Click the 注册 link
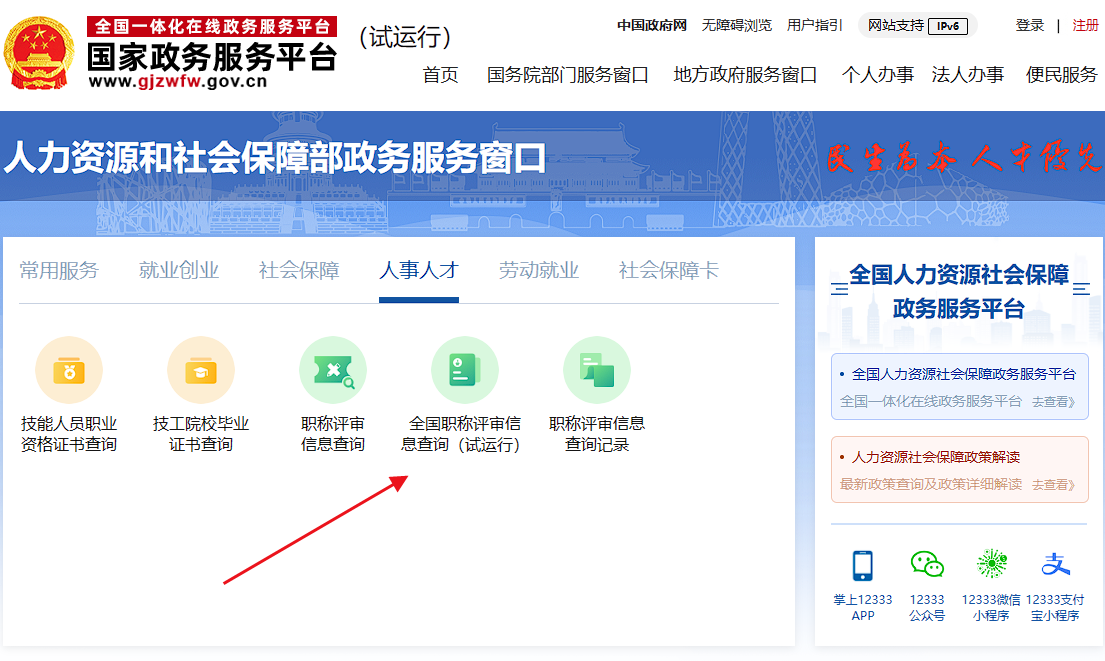This screenshot has height=661, width=1105. pos(1086,25)
